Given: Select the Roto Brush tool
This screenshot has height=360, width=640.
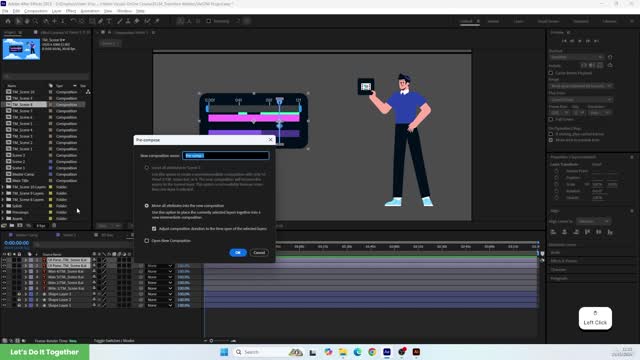Looking at the screenshot, I should (147, 21).
